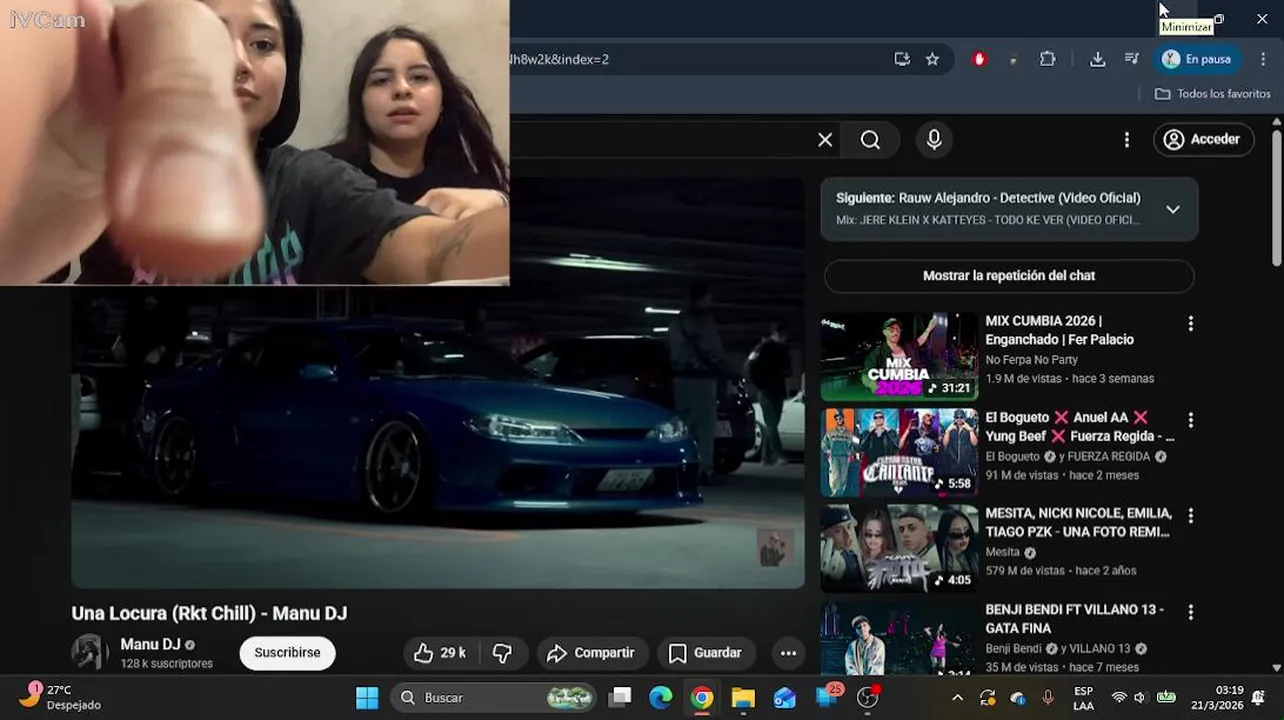Open options for MIX CUMBIA 2026 video
The image size is (1284, 720).
[x=1190, y=324]
